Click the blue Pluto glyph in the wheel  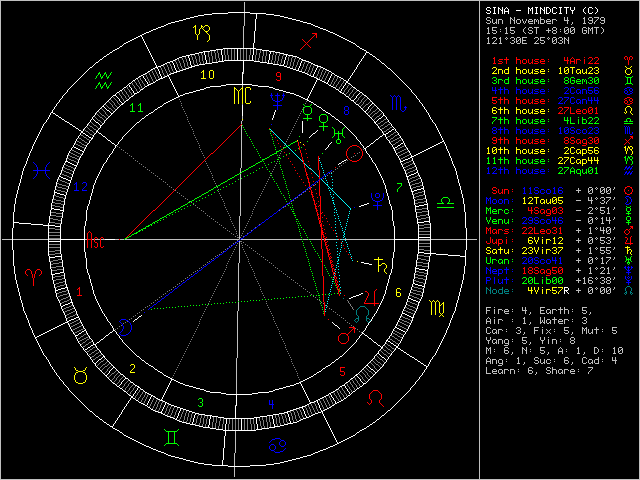pos(377,199)
